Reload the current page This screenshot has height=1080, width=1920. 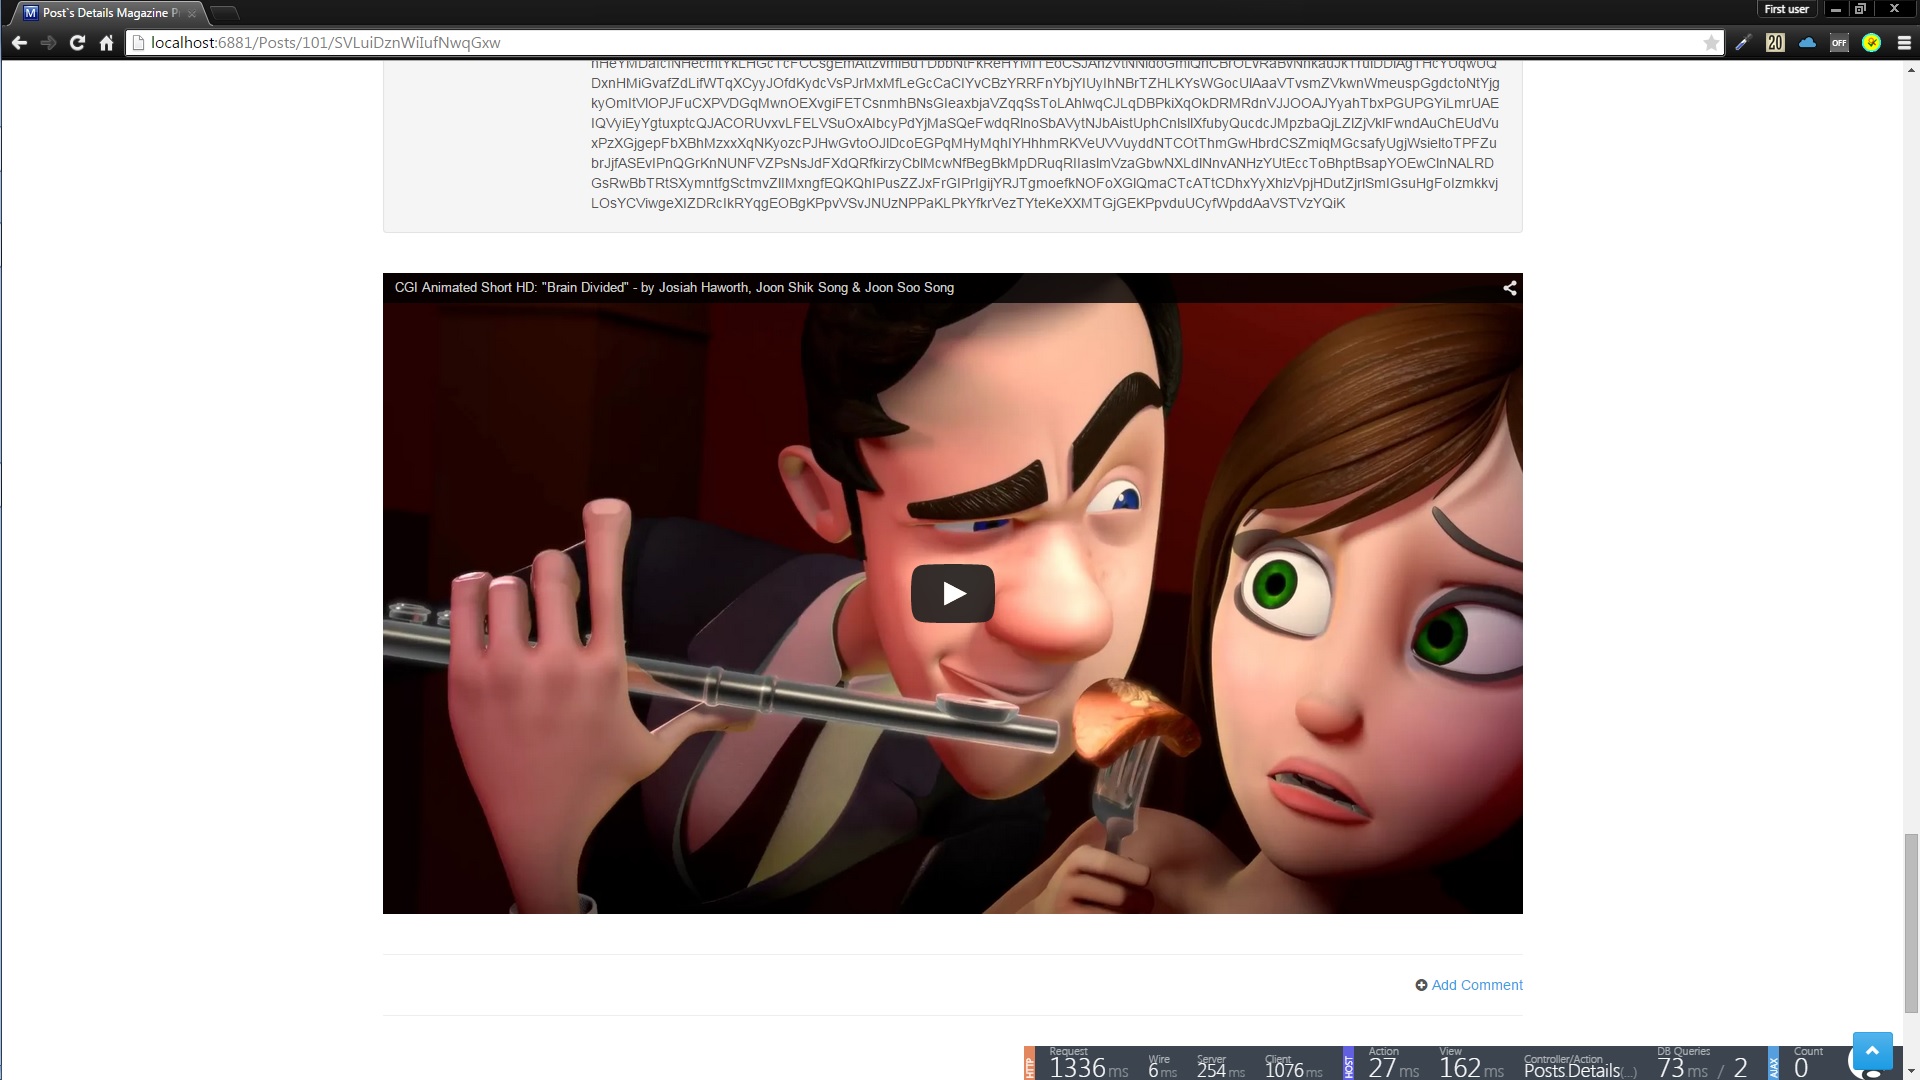pyautogui.click(x=77, y=43)
